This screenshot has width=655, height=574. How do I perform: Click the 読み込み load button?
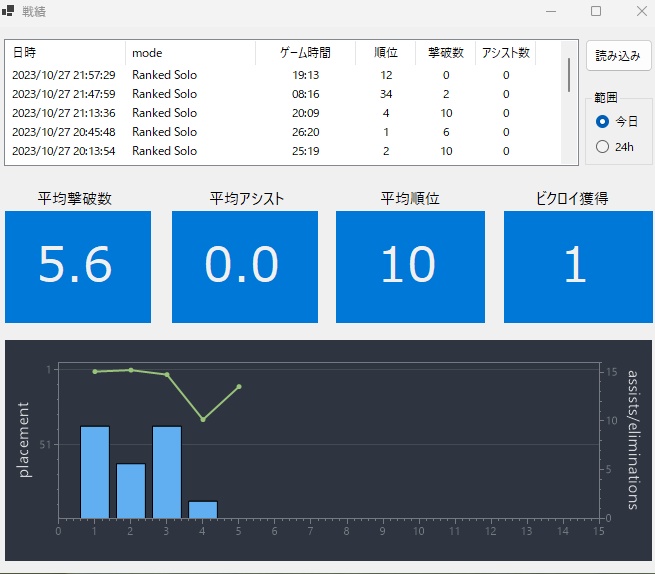coord(618,55)
